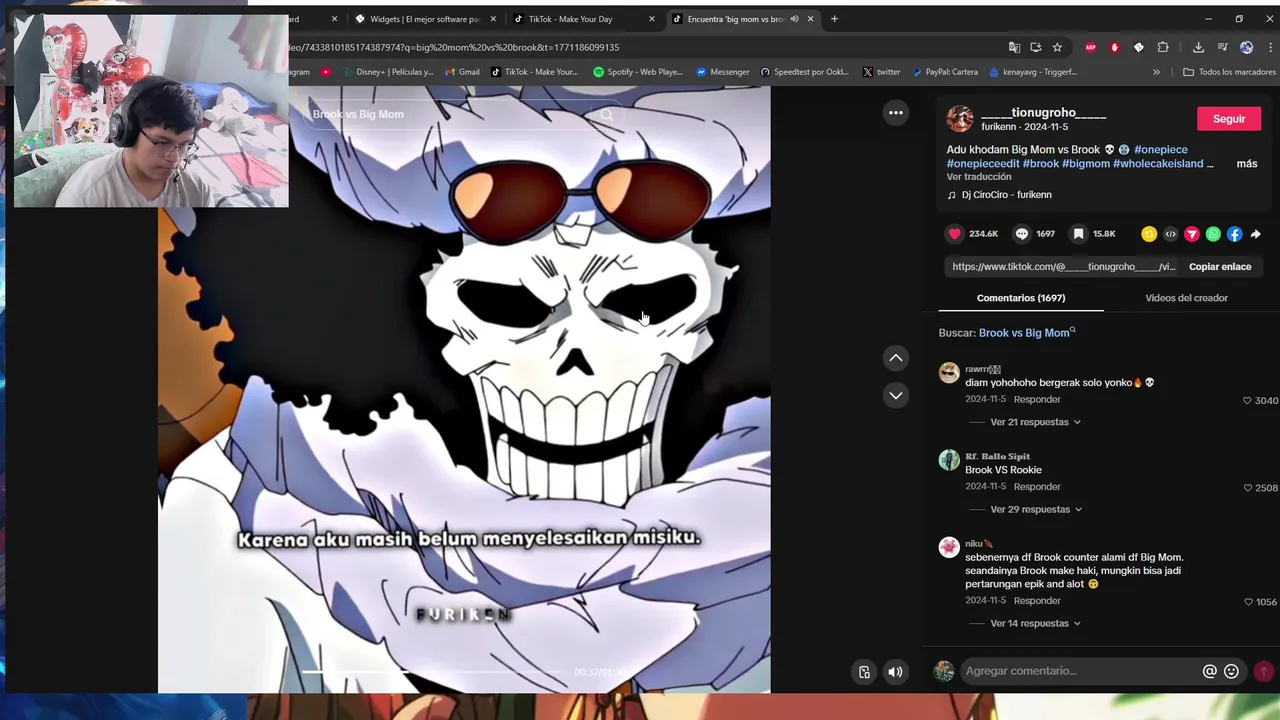Send to friends with red paper-plane icon

(1192, 234)
